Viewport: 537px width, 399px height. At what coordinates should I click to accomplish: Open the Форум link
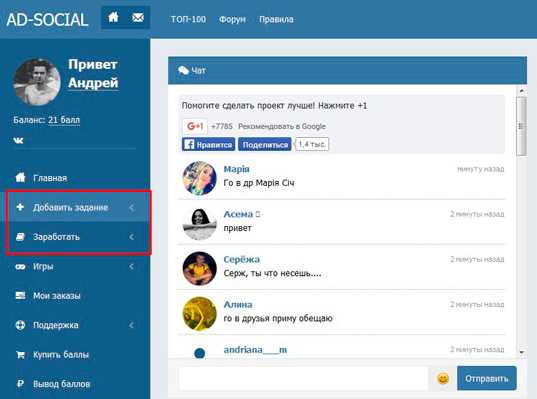[x=232, y=19]
